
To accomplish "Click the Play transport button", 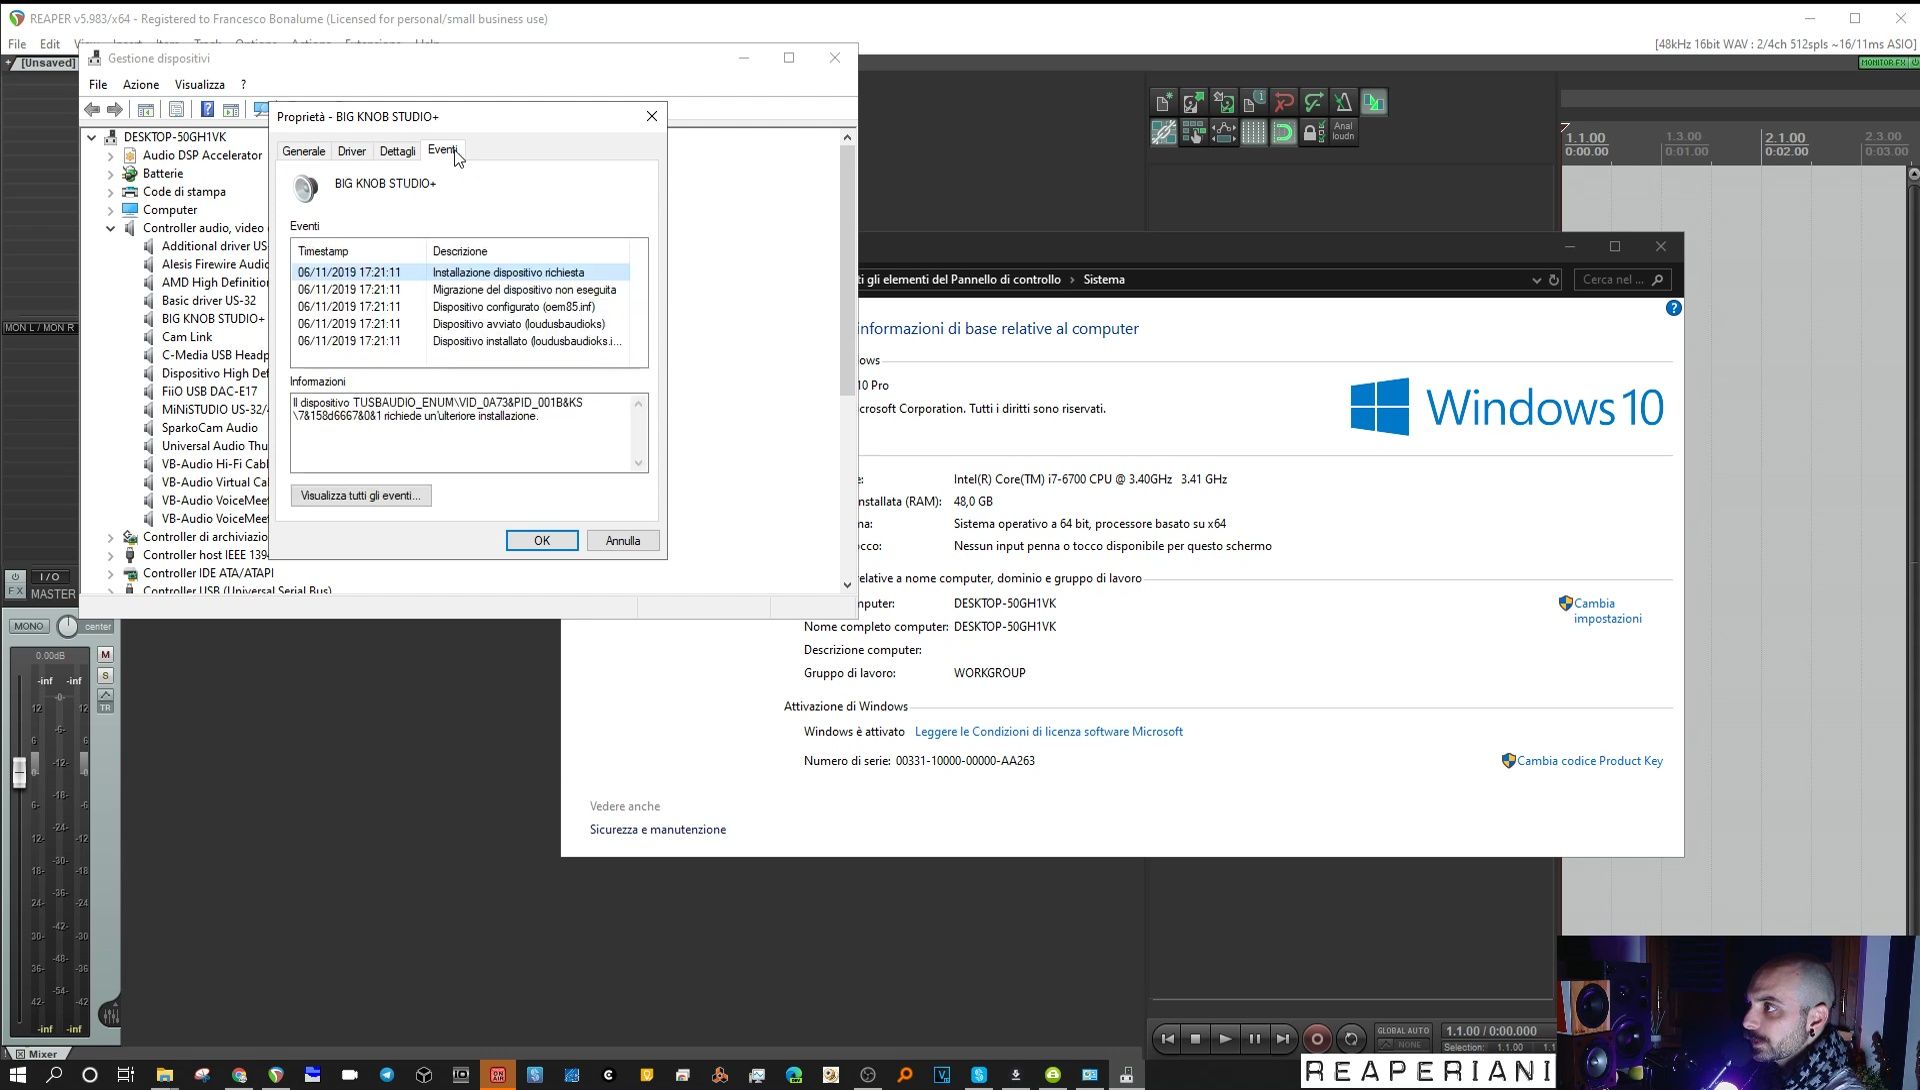I will pyautogui.click(x=1225, y=1039).
